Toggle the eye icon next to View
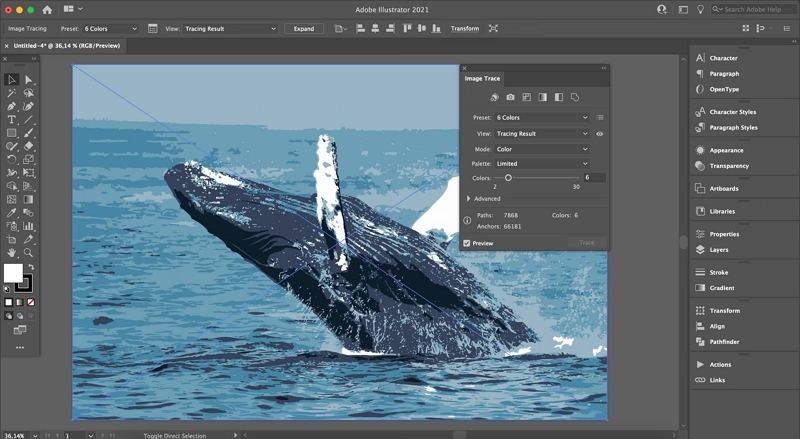The image size is (800, 439). coord(600,133)
